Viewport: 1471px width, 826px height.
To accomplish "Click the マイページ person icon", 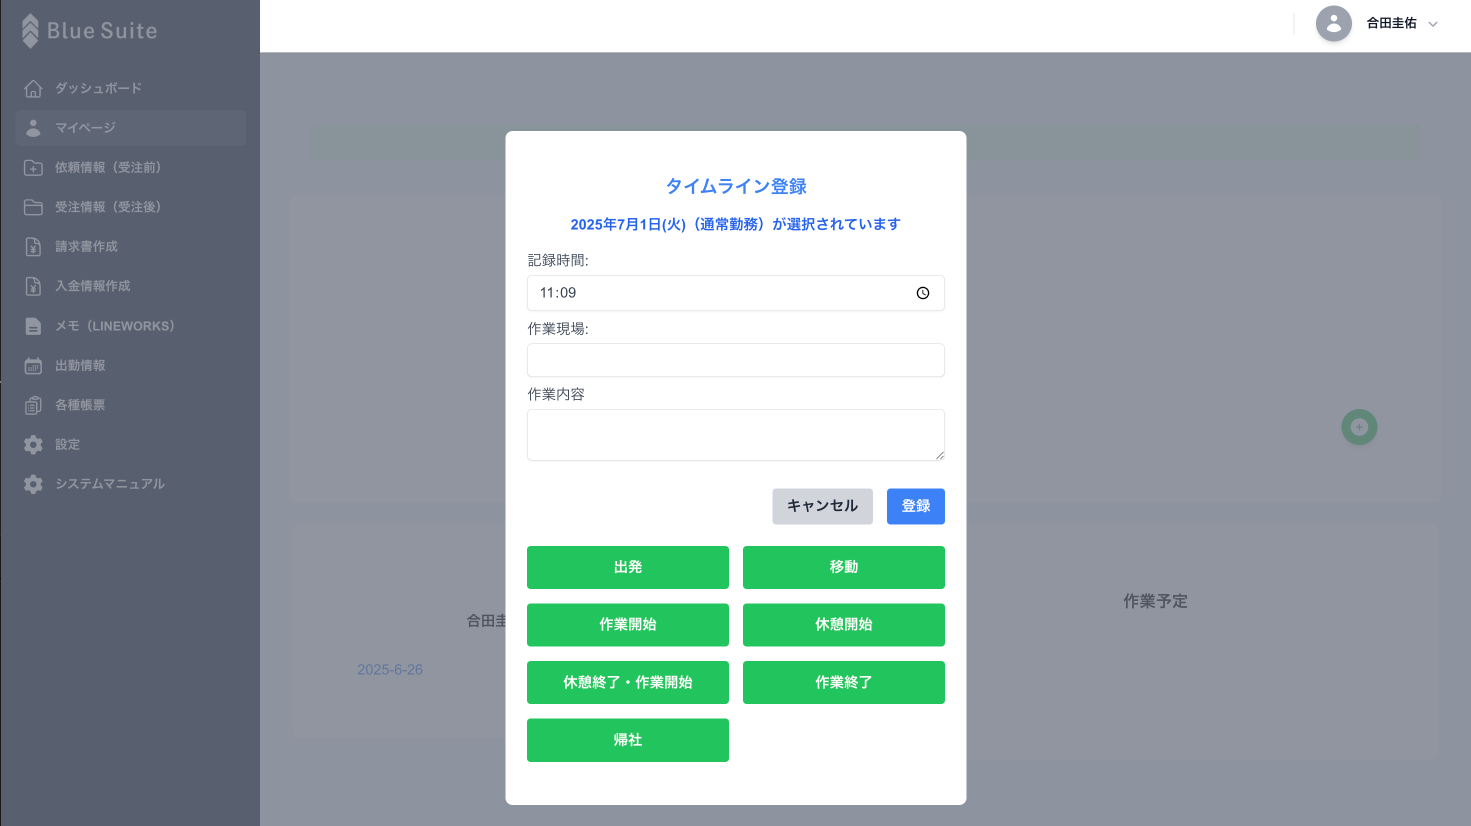I will [33, 128].
